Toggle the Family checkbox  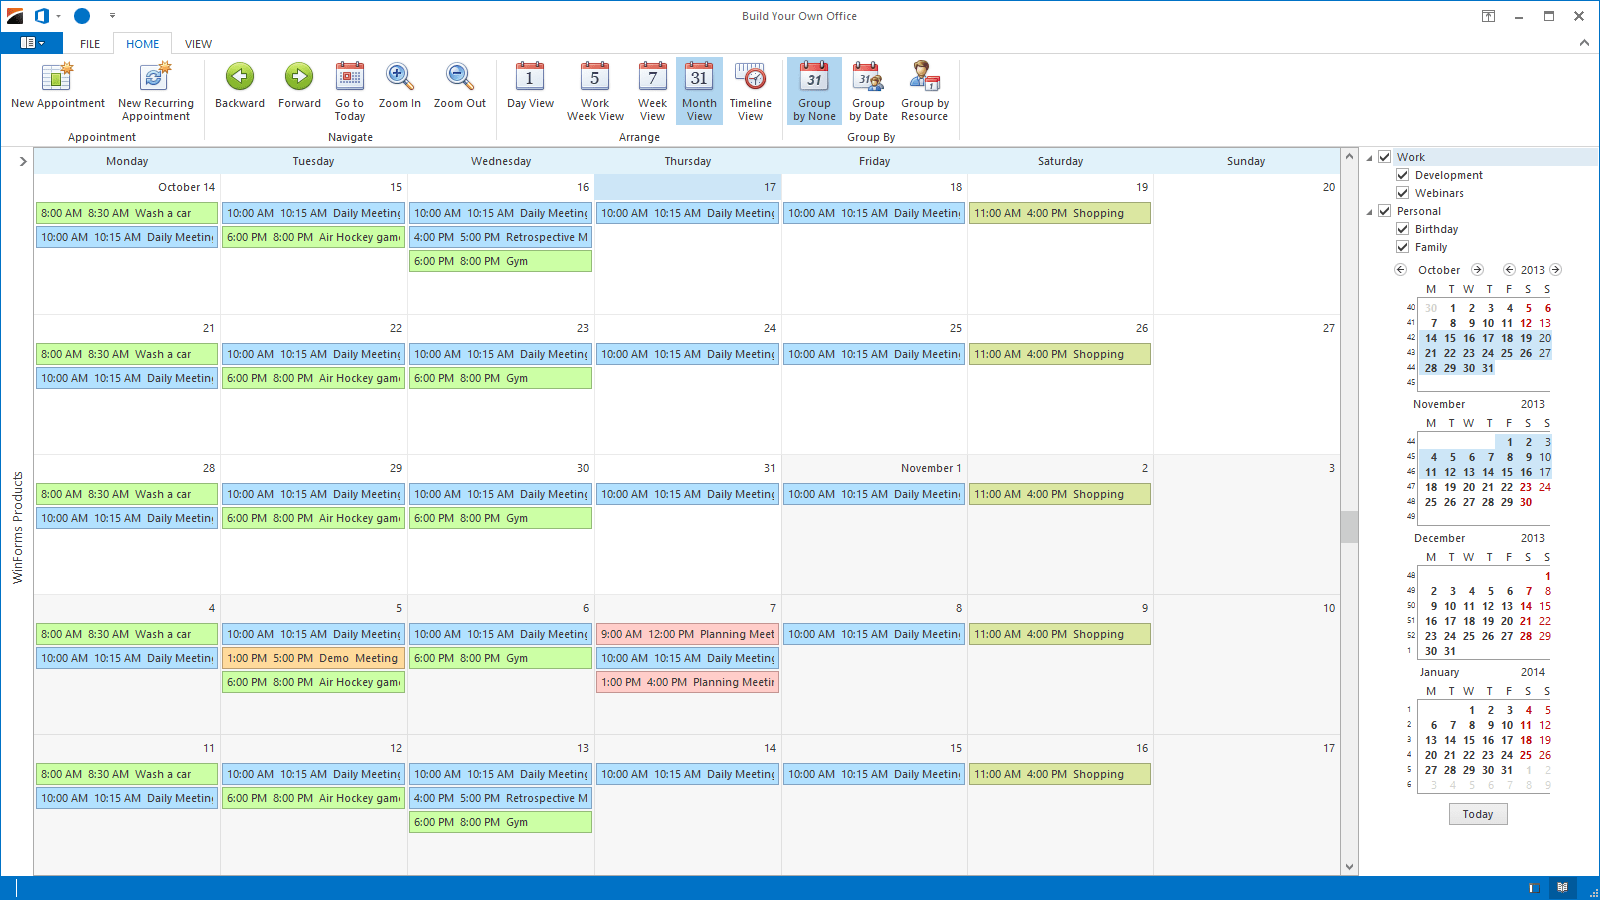click(x=1403, y=247)
